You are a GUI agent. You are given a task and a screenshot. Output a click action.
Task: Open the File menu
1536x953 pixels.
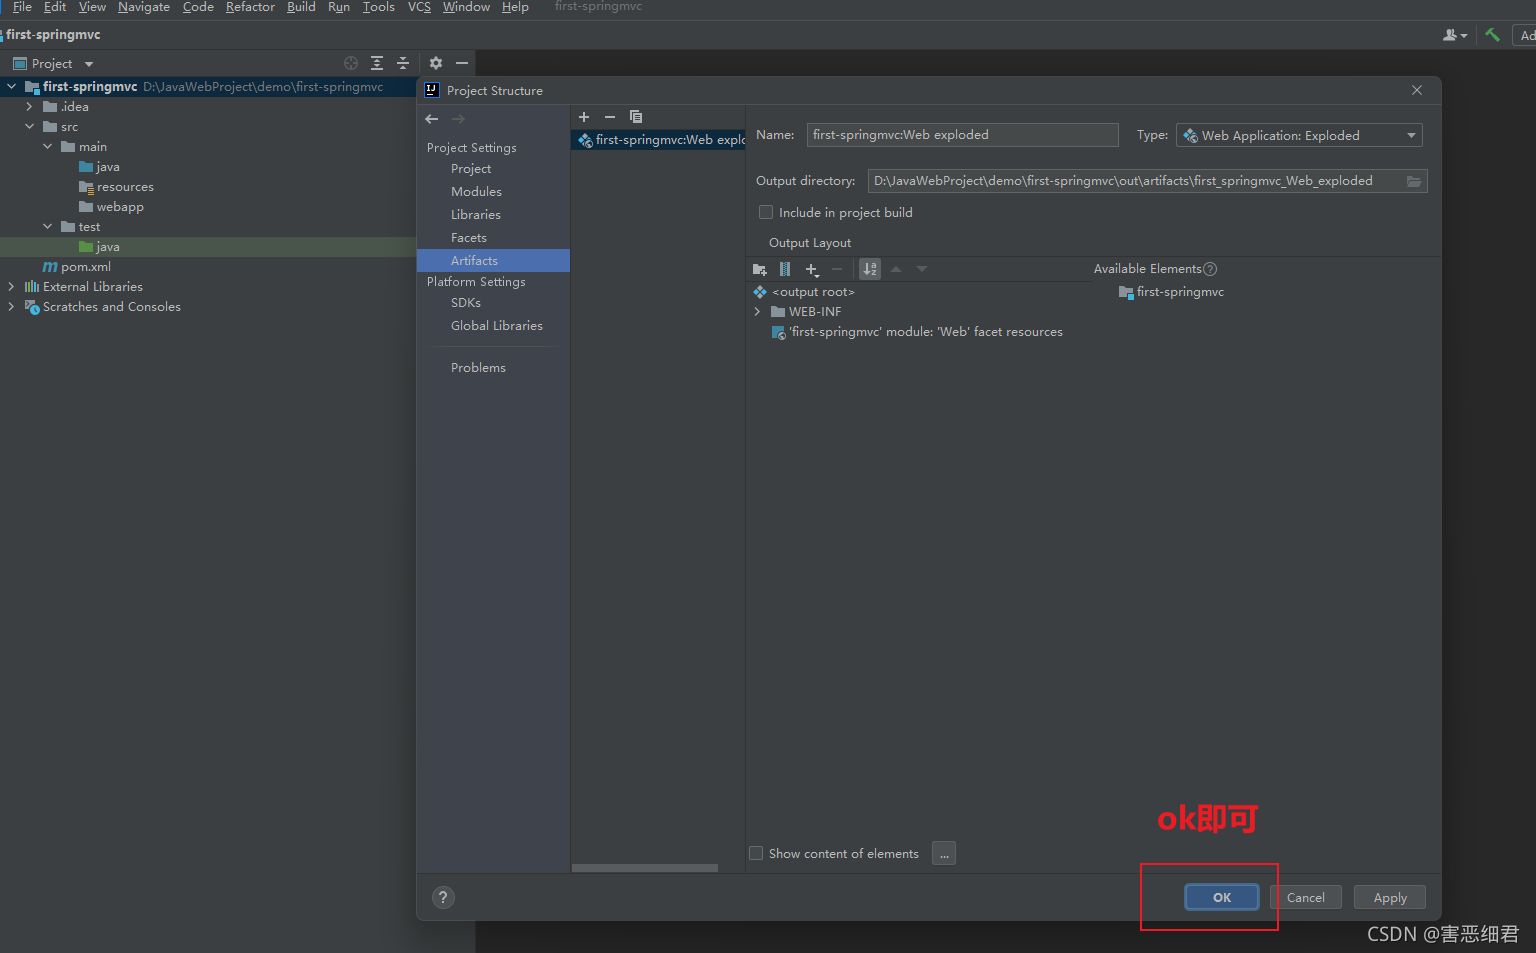click(22, 7)
